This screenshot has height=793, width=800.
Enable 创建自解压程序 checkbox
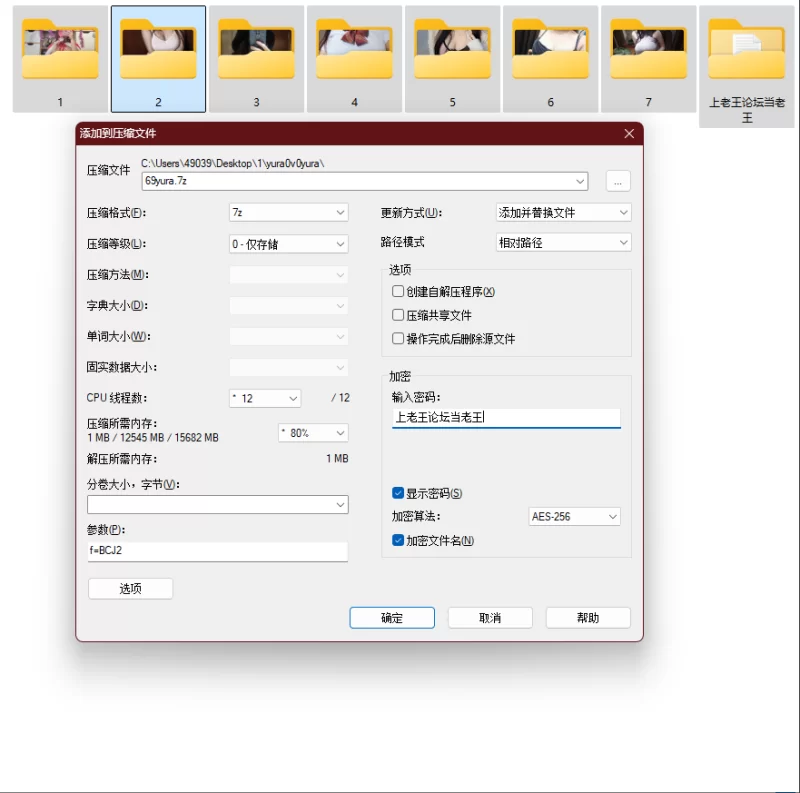click(x=397, y=291)
